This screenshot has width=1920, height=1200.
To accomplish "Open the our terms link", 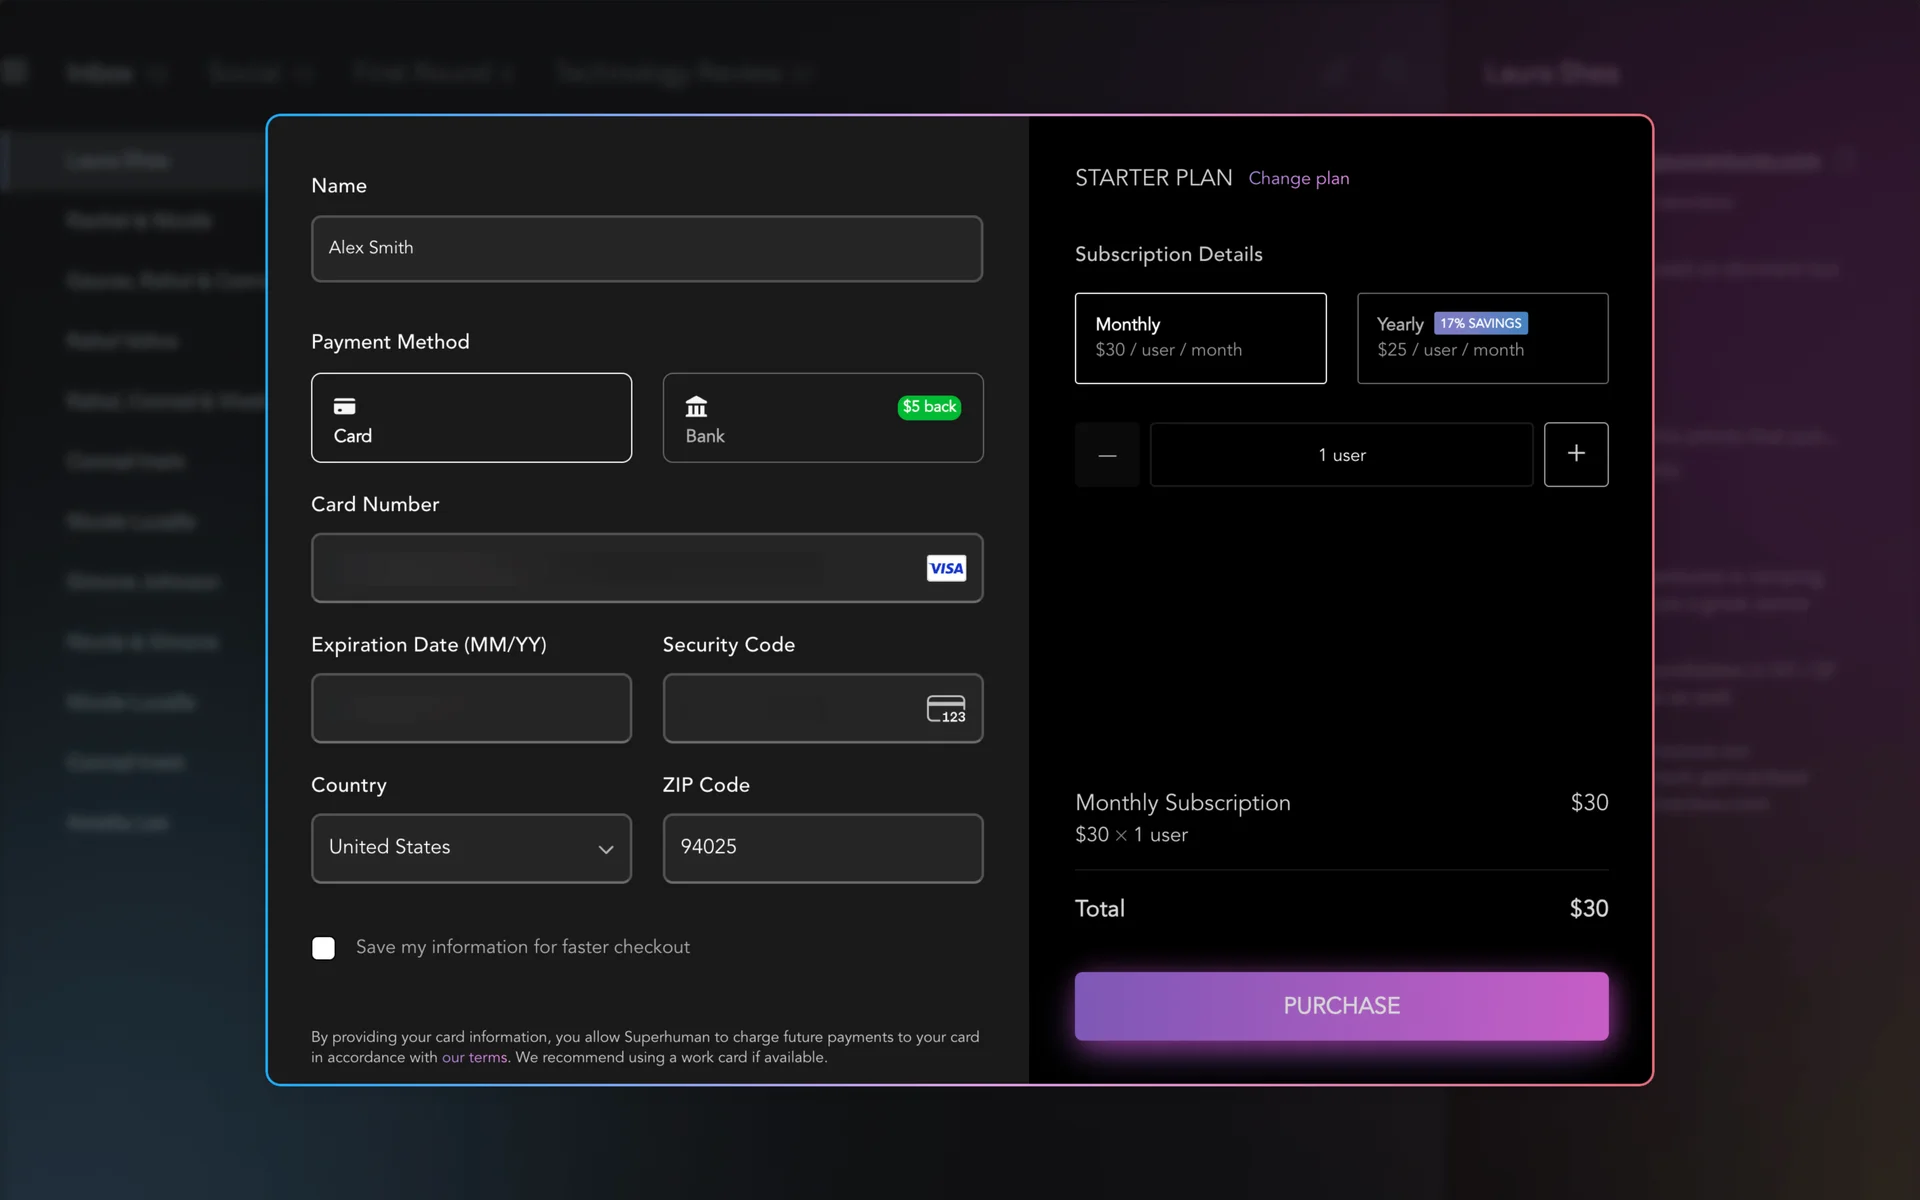I will pyautogui.click(x=474, y=1057).
